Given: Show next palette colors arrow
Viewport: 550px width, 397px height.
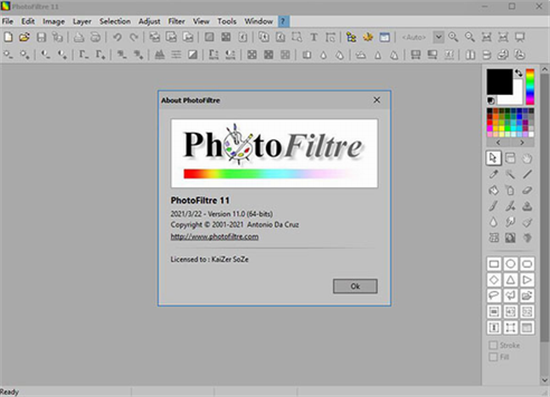Looking at the screenshot, I should click(522, 143).
